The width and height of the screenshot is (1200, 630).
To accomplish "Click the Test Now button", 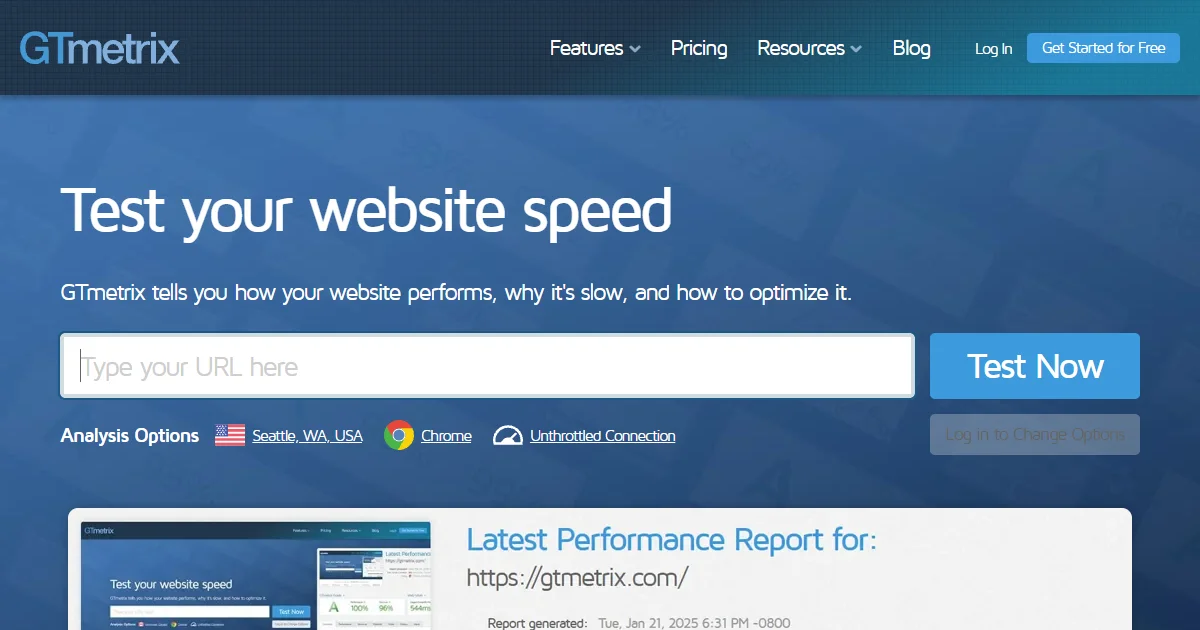I will click(1035, 366).
